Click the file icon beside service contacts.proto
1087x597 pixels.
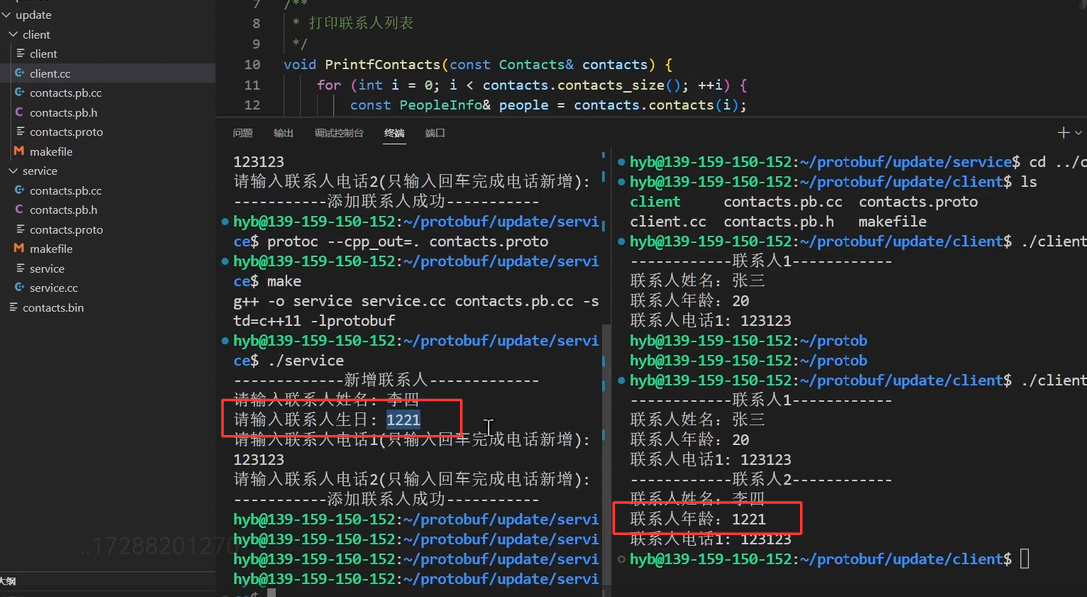coord(20,229)
